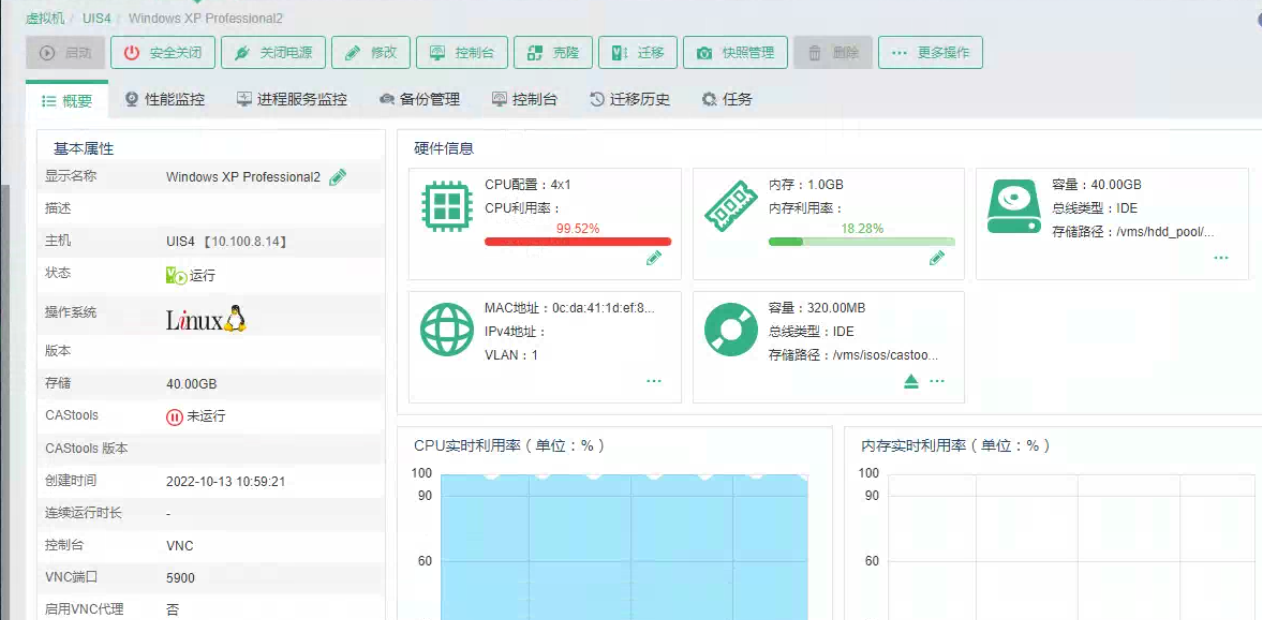1262x620 pixels.
Task: Click the running status icon
Action: coord(176,275)
